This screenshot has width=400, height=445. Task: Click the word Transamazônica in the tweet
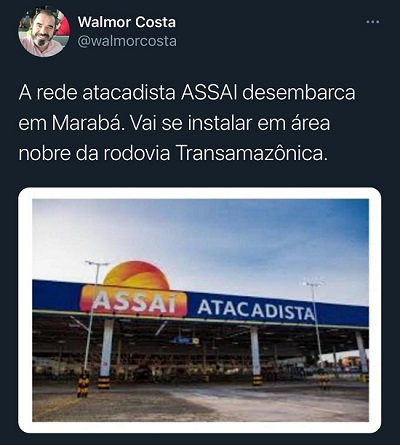pyautogui.click(x=249, y=154)
